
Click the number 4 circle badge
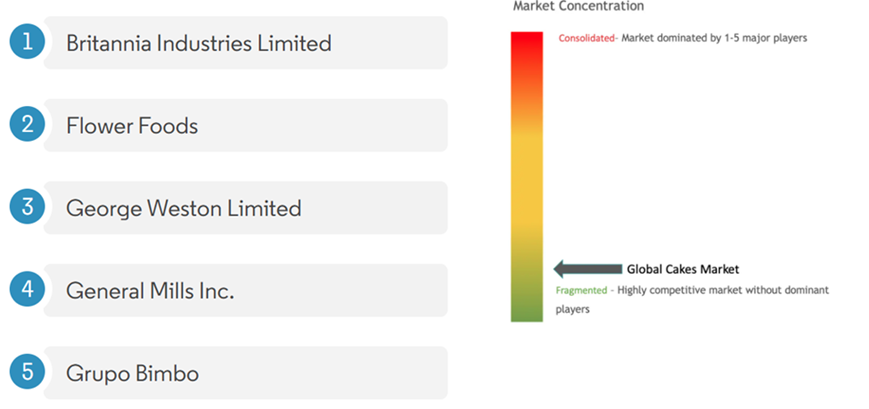coord(27,289)
